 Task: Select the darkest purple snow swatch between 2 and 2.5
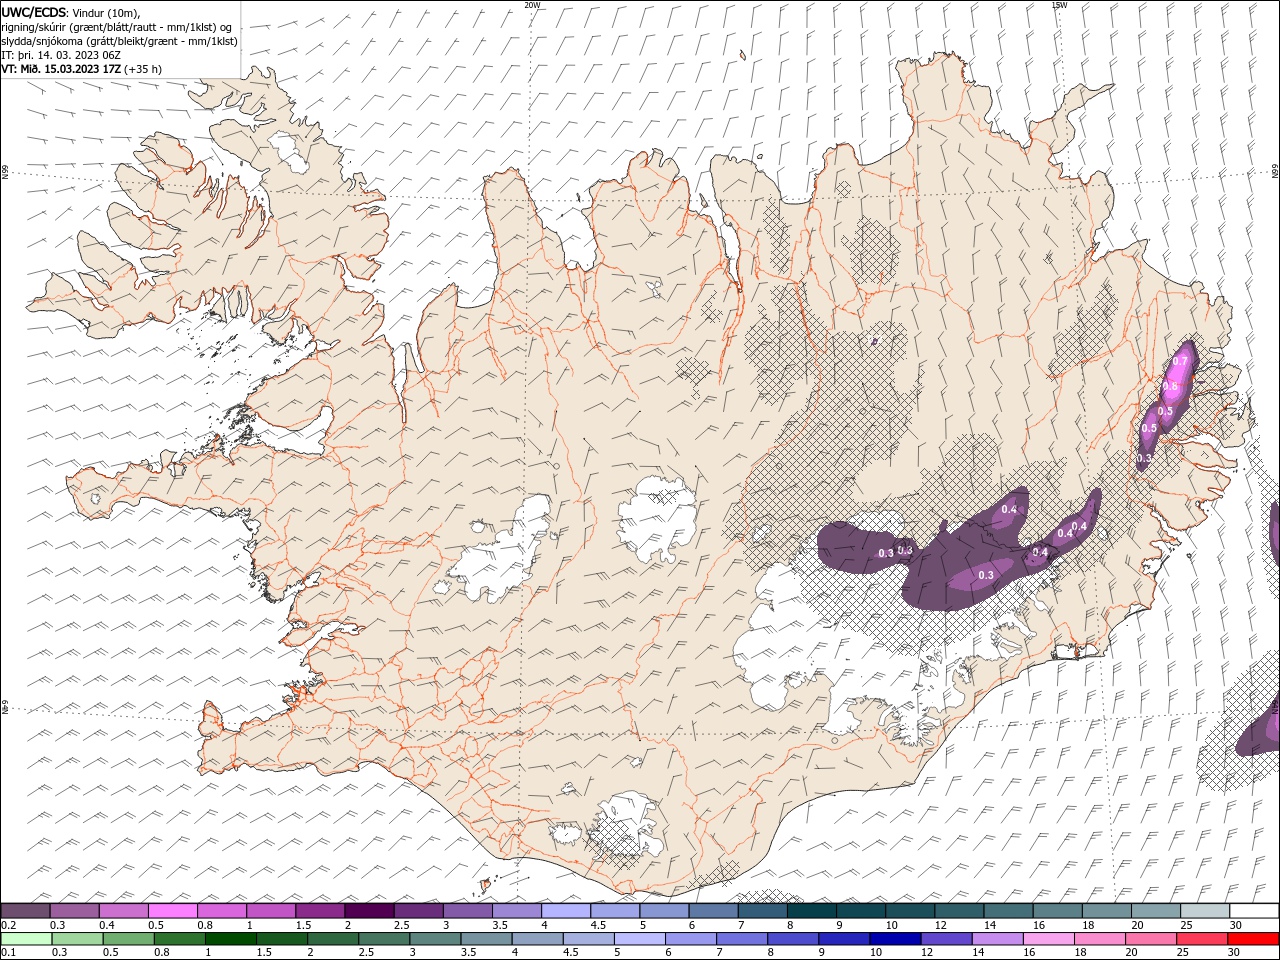(369, 911)
